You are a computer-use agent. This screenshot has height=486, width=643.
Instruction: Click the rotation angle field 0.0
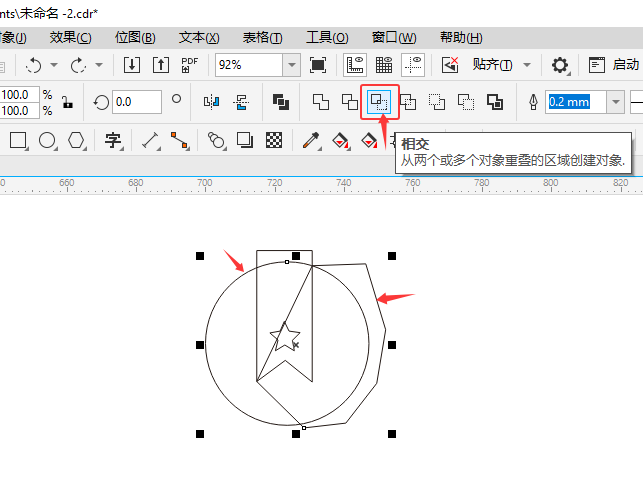point(137,102)
